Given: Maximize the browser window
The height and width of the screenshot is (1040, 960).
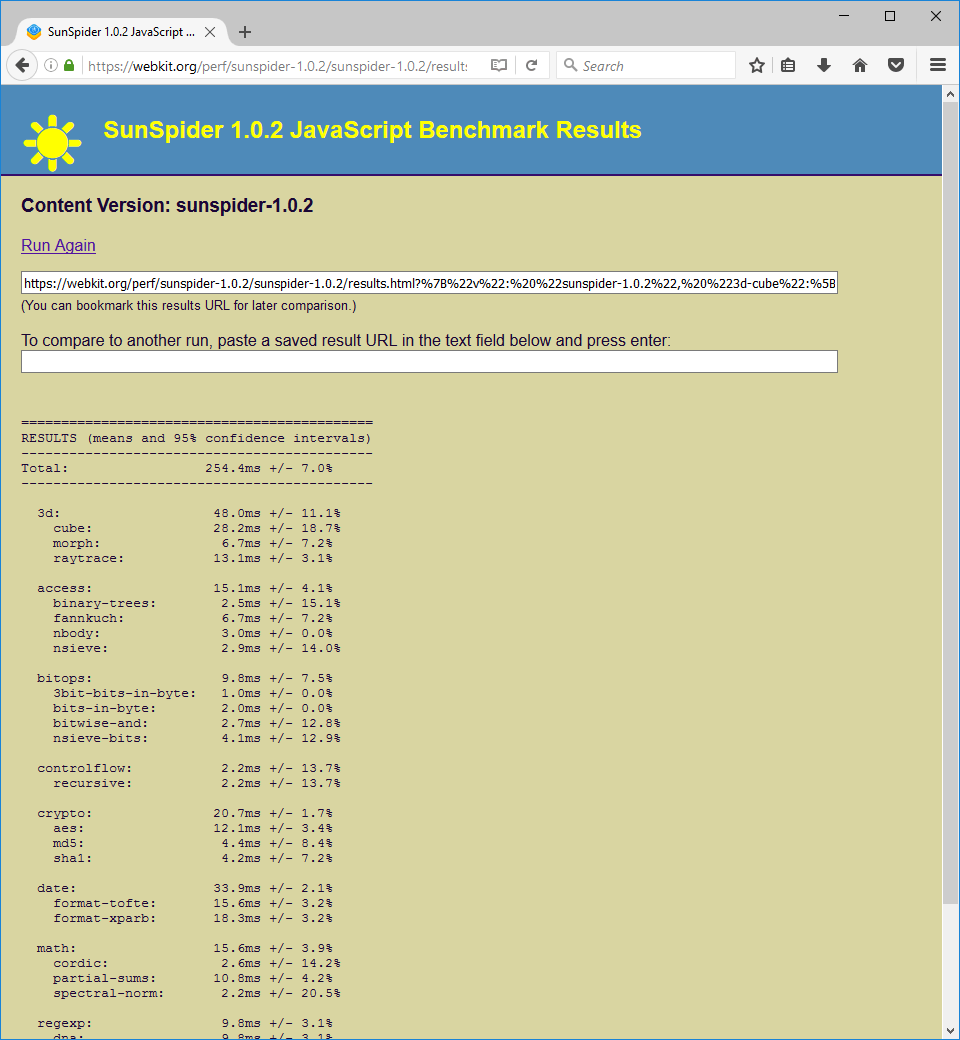Looking at the screenshot, I should (890, 16).
